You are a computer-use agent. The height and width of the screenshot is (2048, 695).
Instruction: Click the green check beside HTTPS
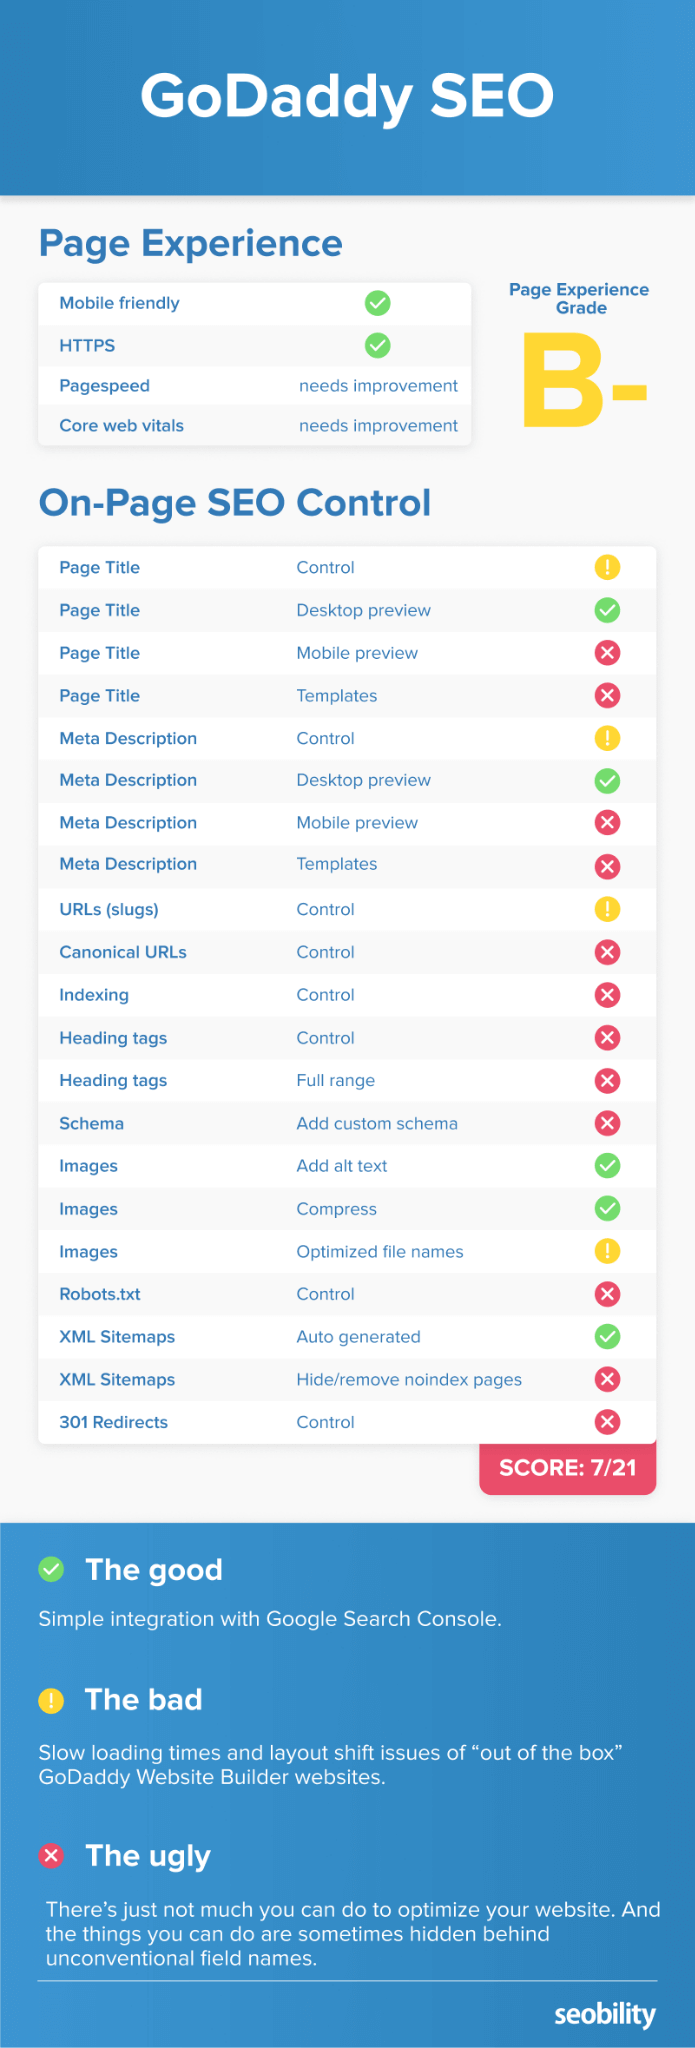tap(377, 345)
